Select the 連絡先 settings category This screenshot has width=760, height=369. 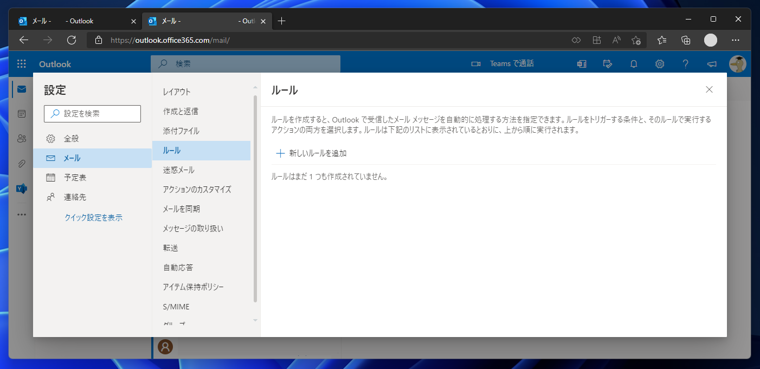coord(92,197)
